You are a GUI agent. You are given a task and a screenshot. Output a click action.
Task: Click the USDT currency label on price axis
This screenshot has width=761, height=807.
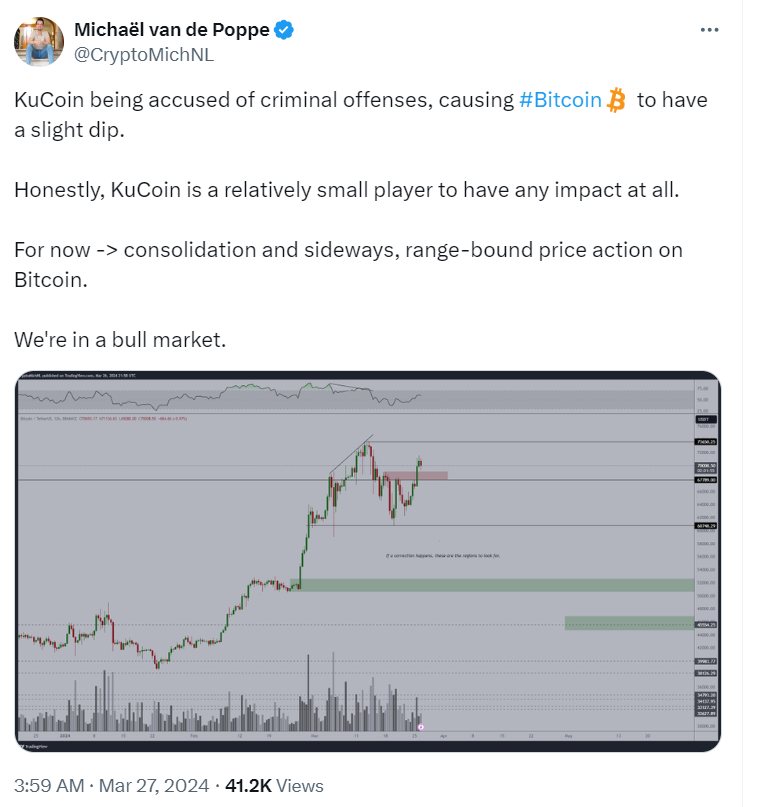click(705, 419)
